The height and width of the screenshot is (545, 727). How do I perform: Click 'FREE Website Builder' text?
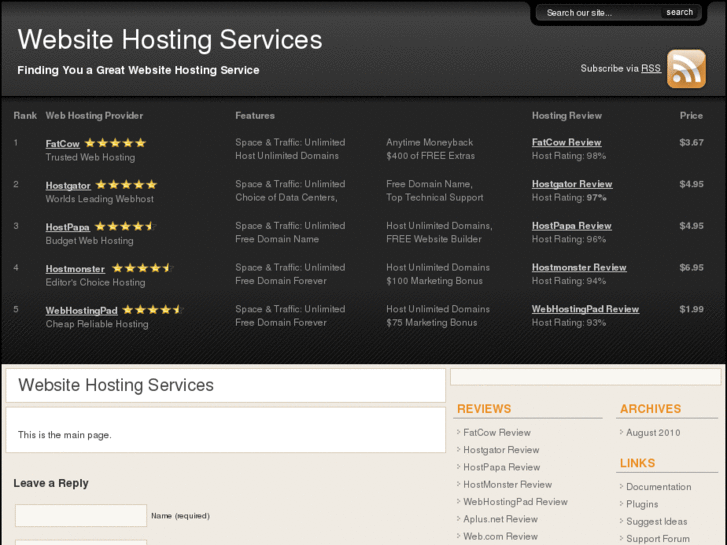click(434, 239)
